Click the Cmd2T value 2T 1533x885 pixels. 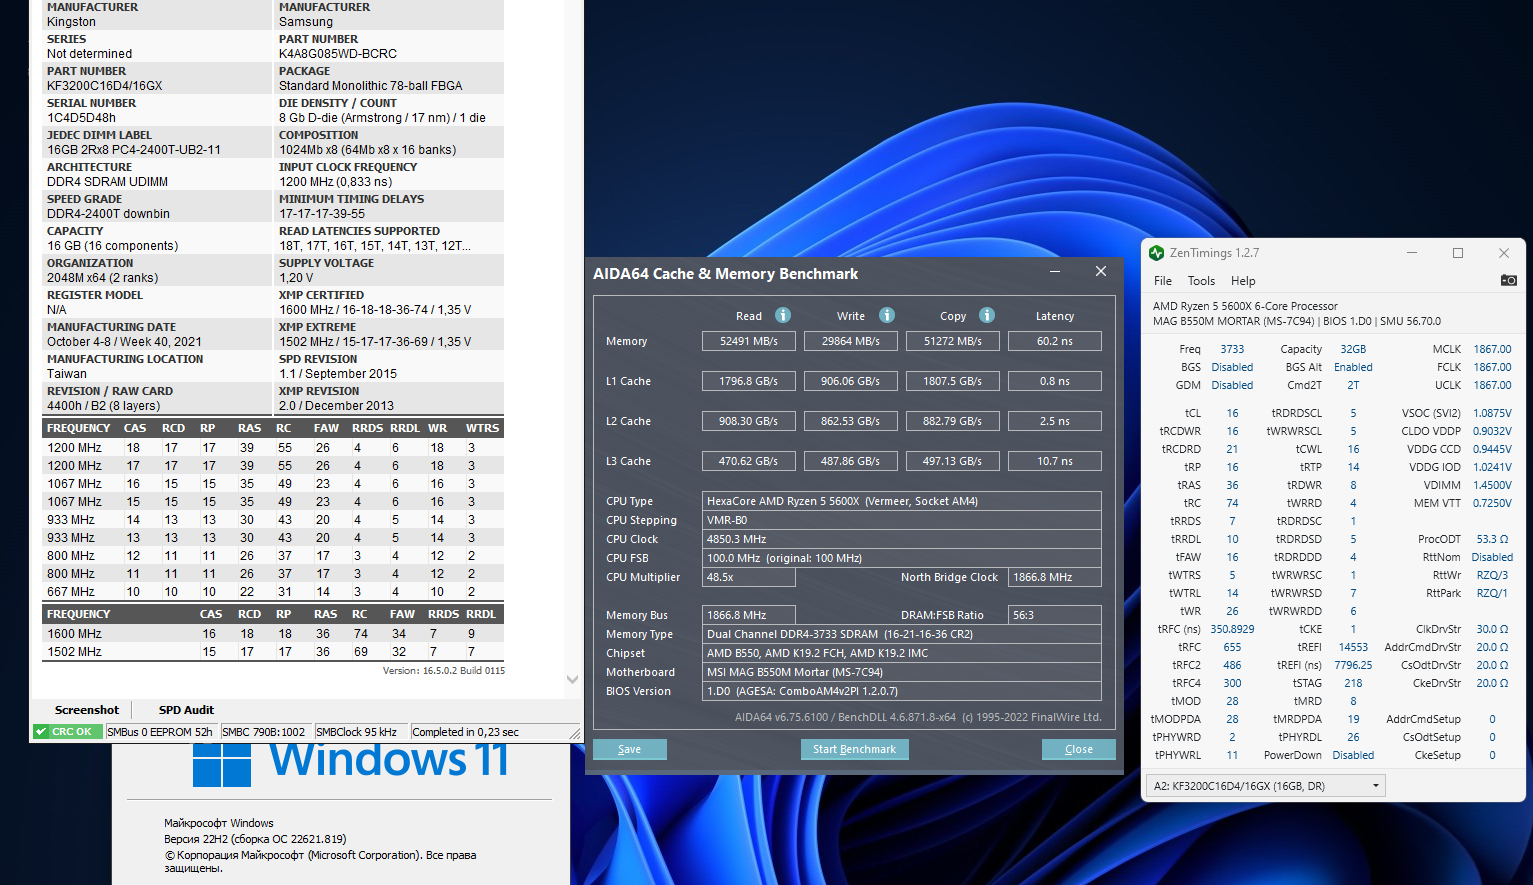(1353, 385)
